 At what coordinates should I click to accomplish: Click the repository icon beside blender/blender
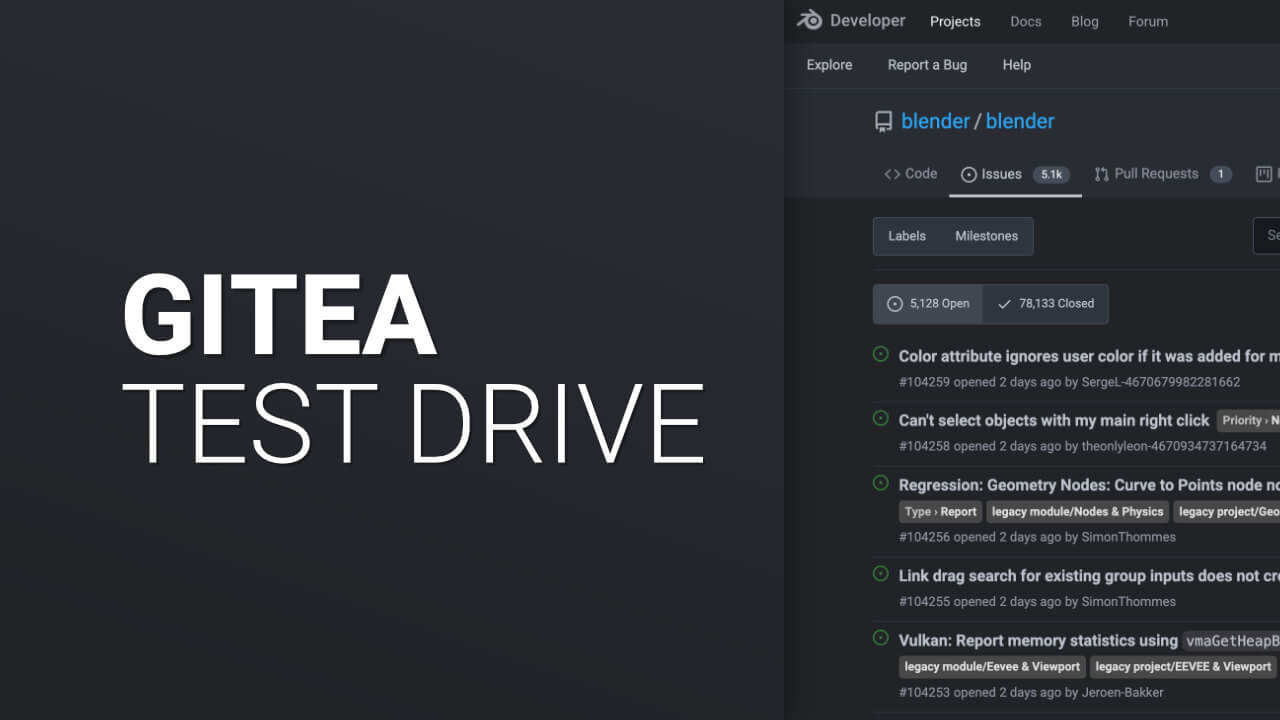[x=883, y=122]
